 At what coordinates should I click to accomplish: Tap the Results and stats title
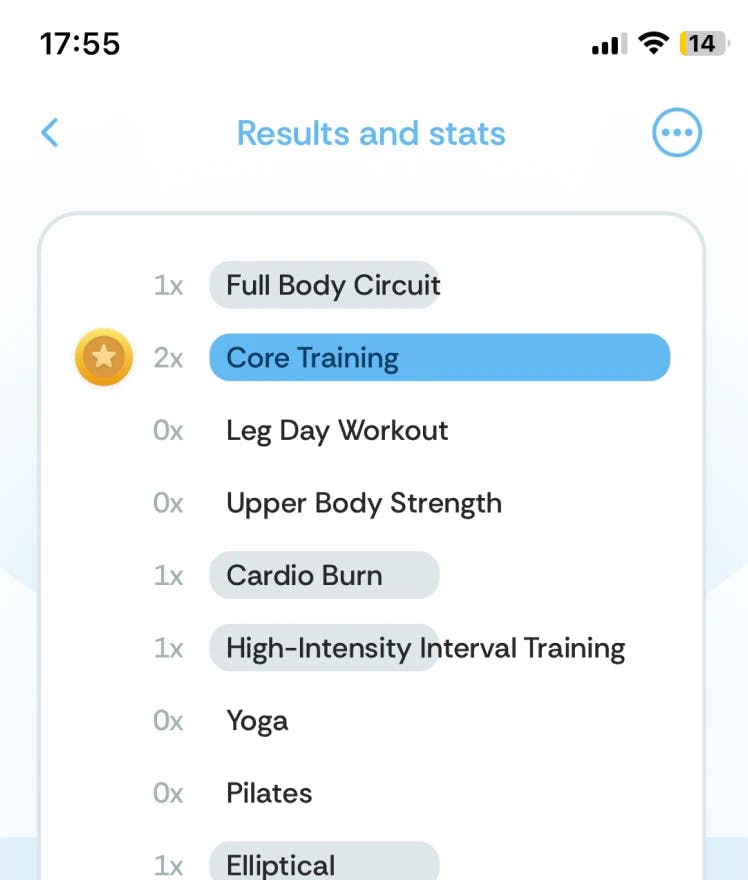click(x=371, y=132)
